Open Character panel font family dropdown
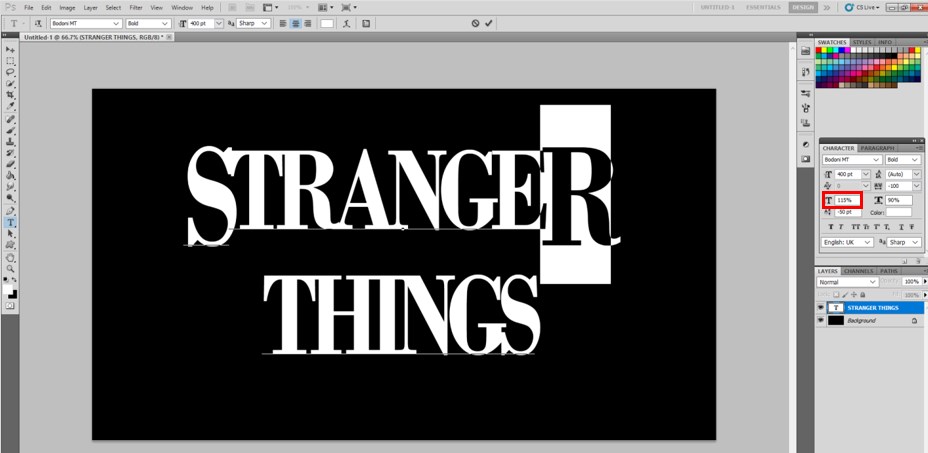This screenshot has width=928, height=453. click(876, 160)
